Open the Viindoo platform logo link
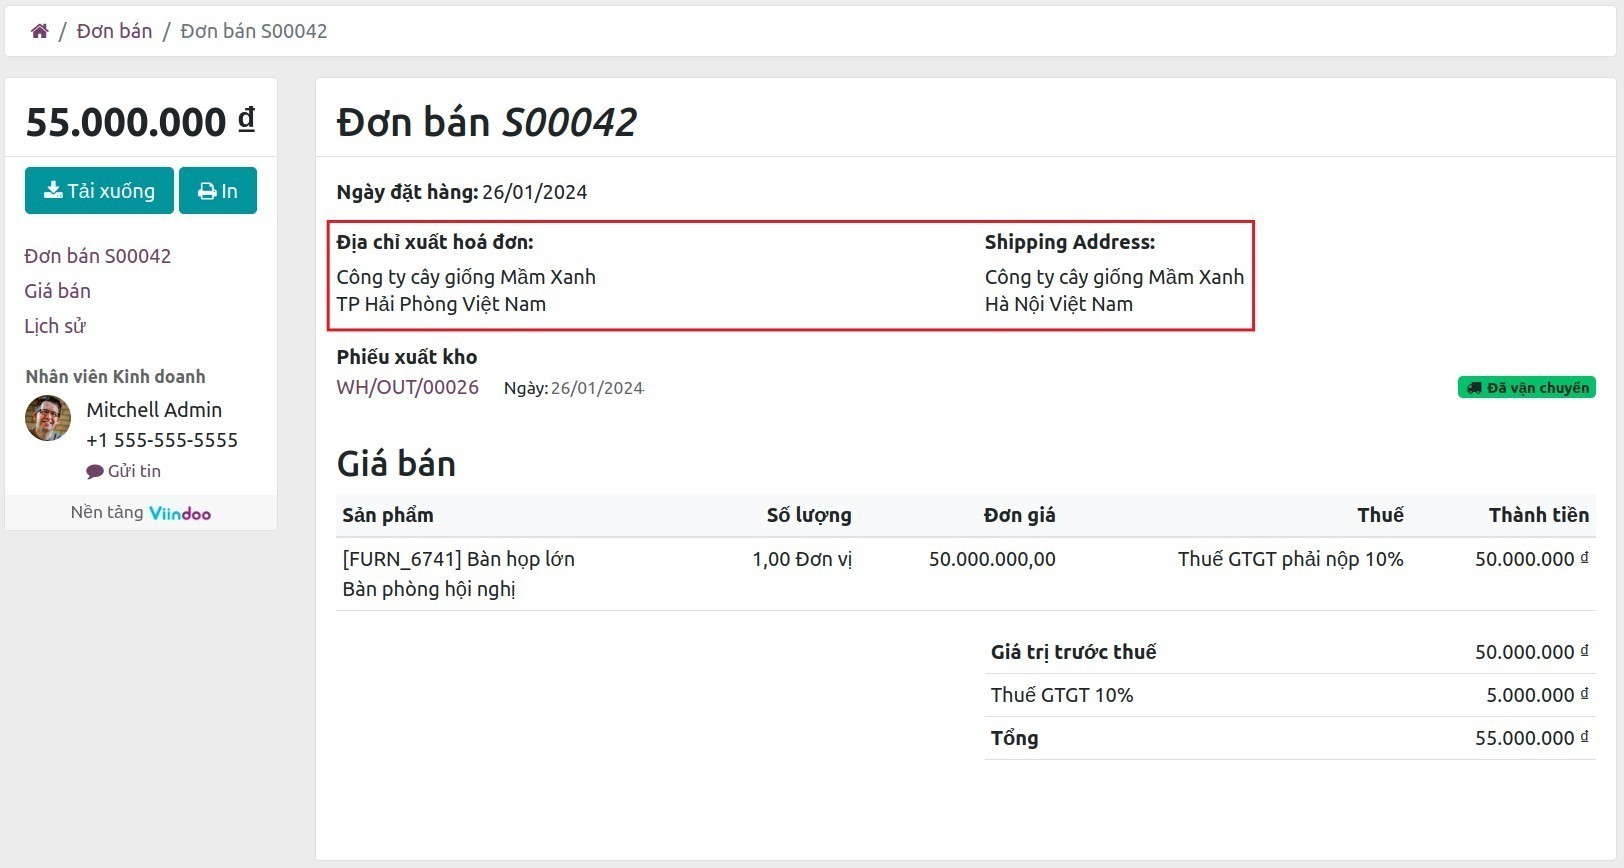 [180, 513]
